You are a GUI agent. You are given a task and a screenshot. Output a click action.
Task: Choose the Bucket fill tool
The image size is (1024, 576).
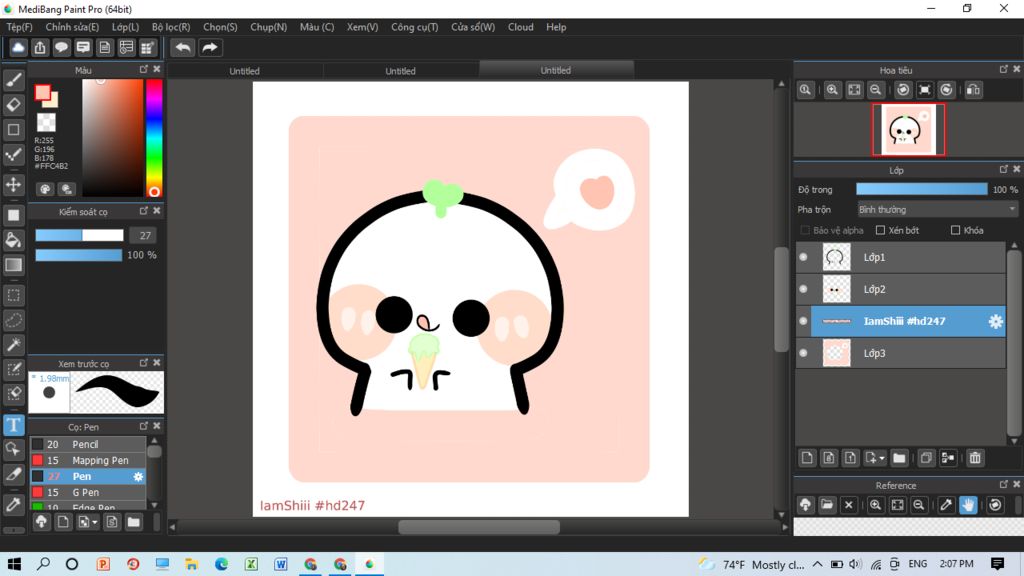(14, 240)
